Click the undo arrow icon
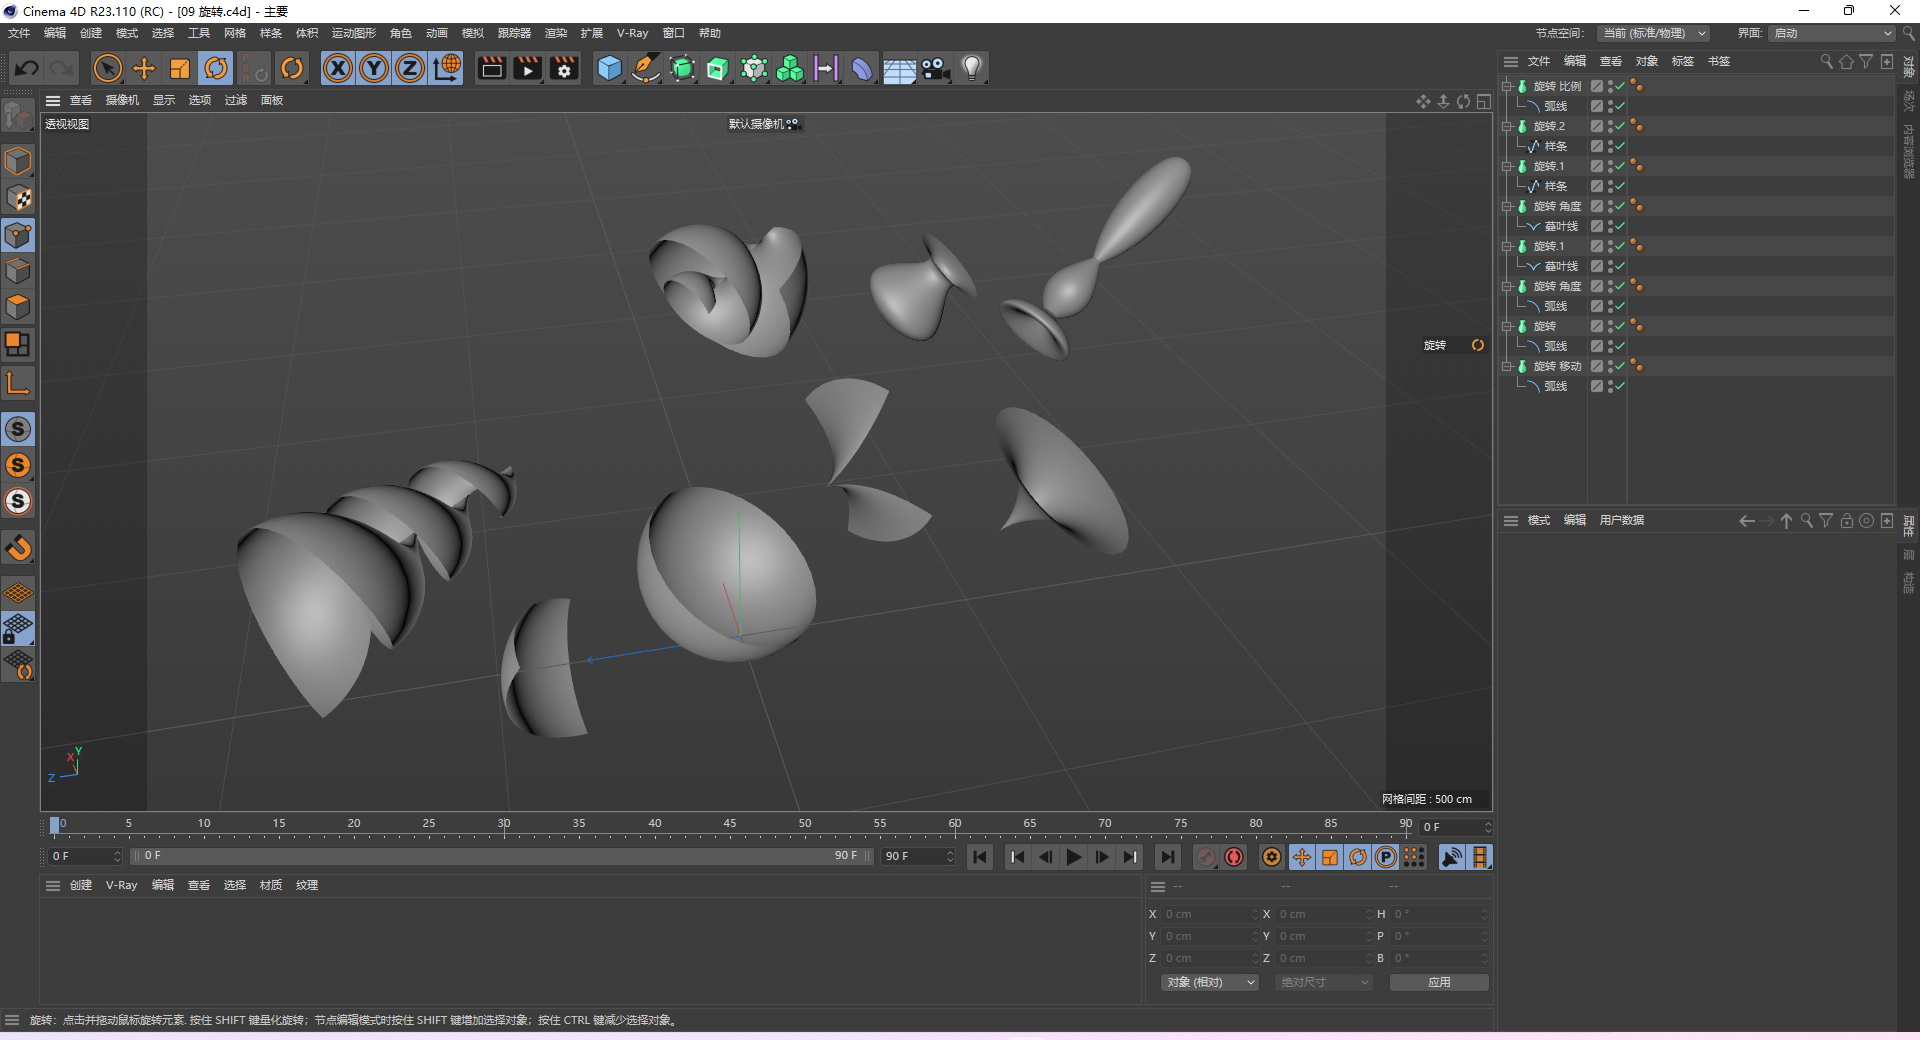Image resolution: width=1920 pixels, height=1040 pixels. point(27,68)
